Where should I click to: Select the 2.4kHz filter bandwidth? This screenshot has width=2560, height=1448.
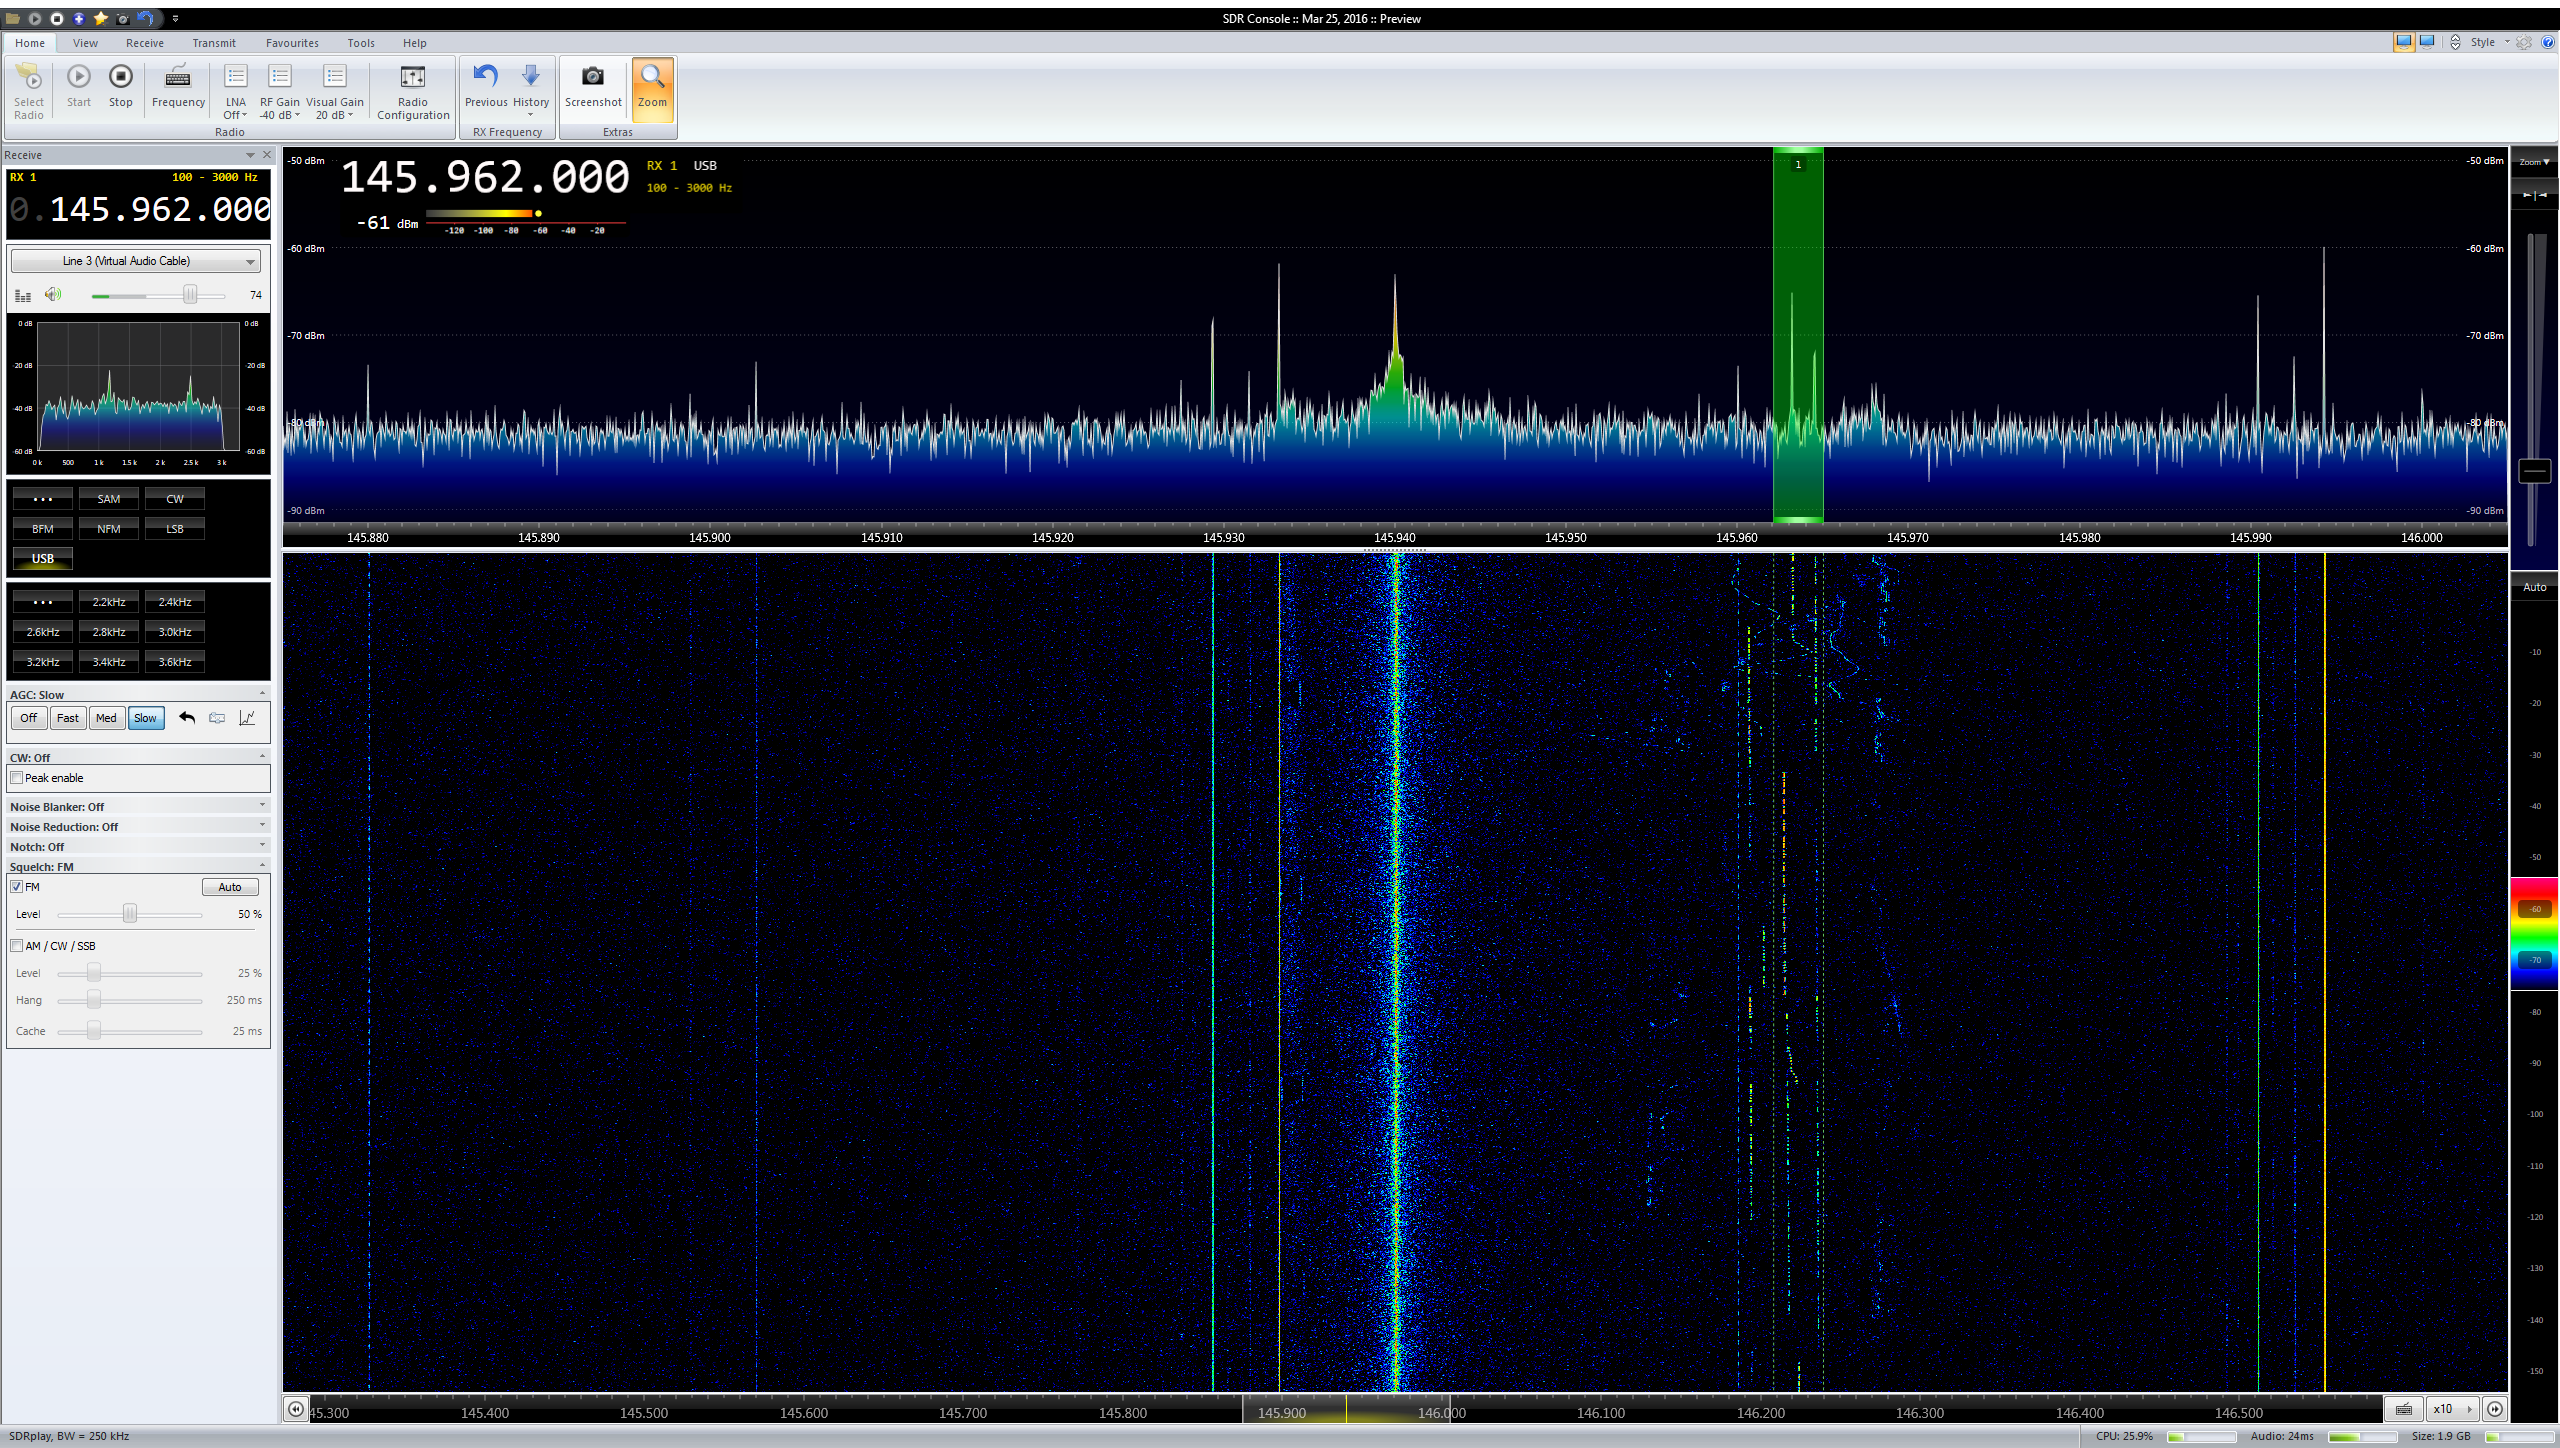click(175, 601)
